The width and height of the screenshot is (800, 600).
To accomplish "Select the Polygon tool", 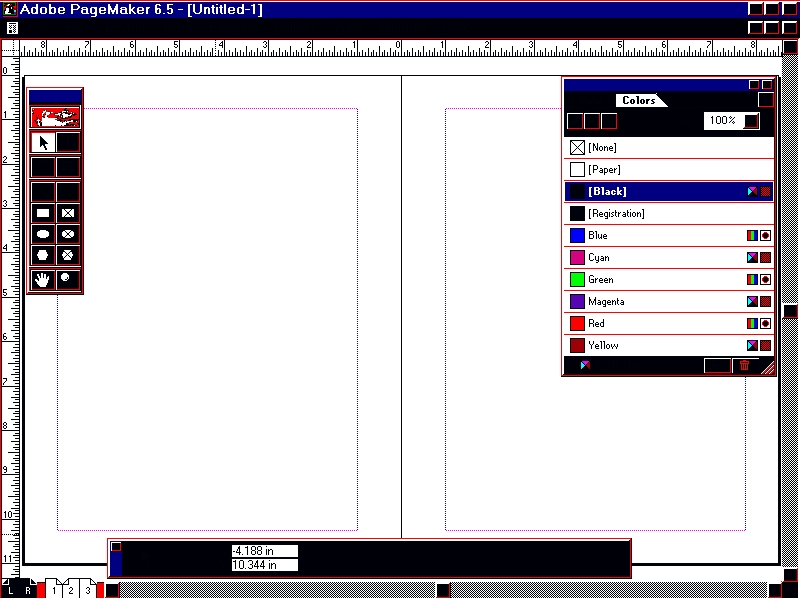I will tap(43, 255).
